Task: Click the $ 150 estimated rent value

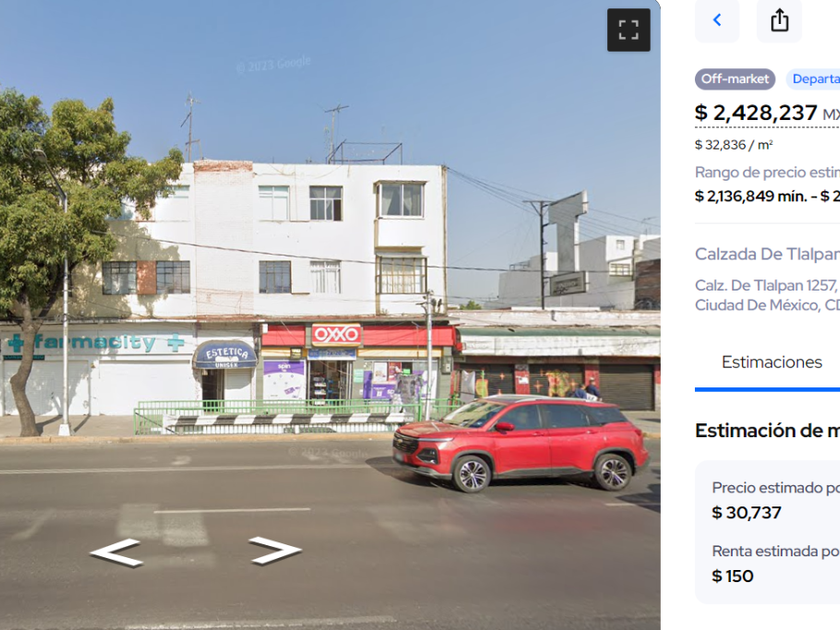Action: click(732, 576)
